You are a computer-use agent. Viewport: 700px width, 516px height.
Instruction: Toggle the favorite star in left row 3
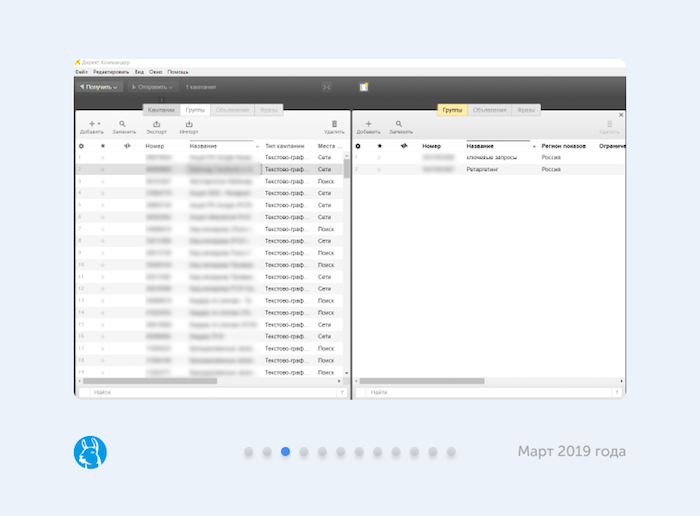tap(103, 181)
